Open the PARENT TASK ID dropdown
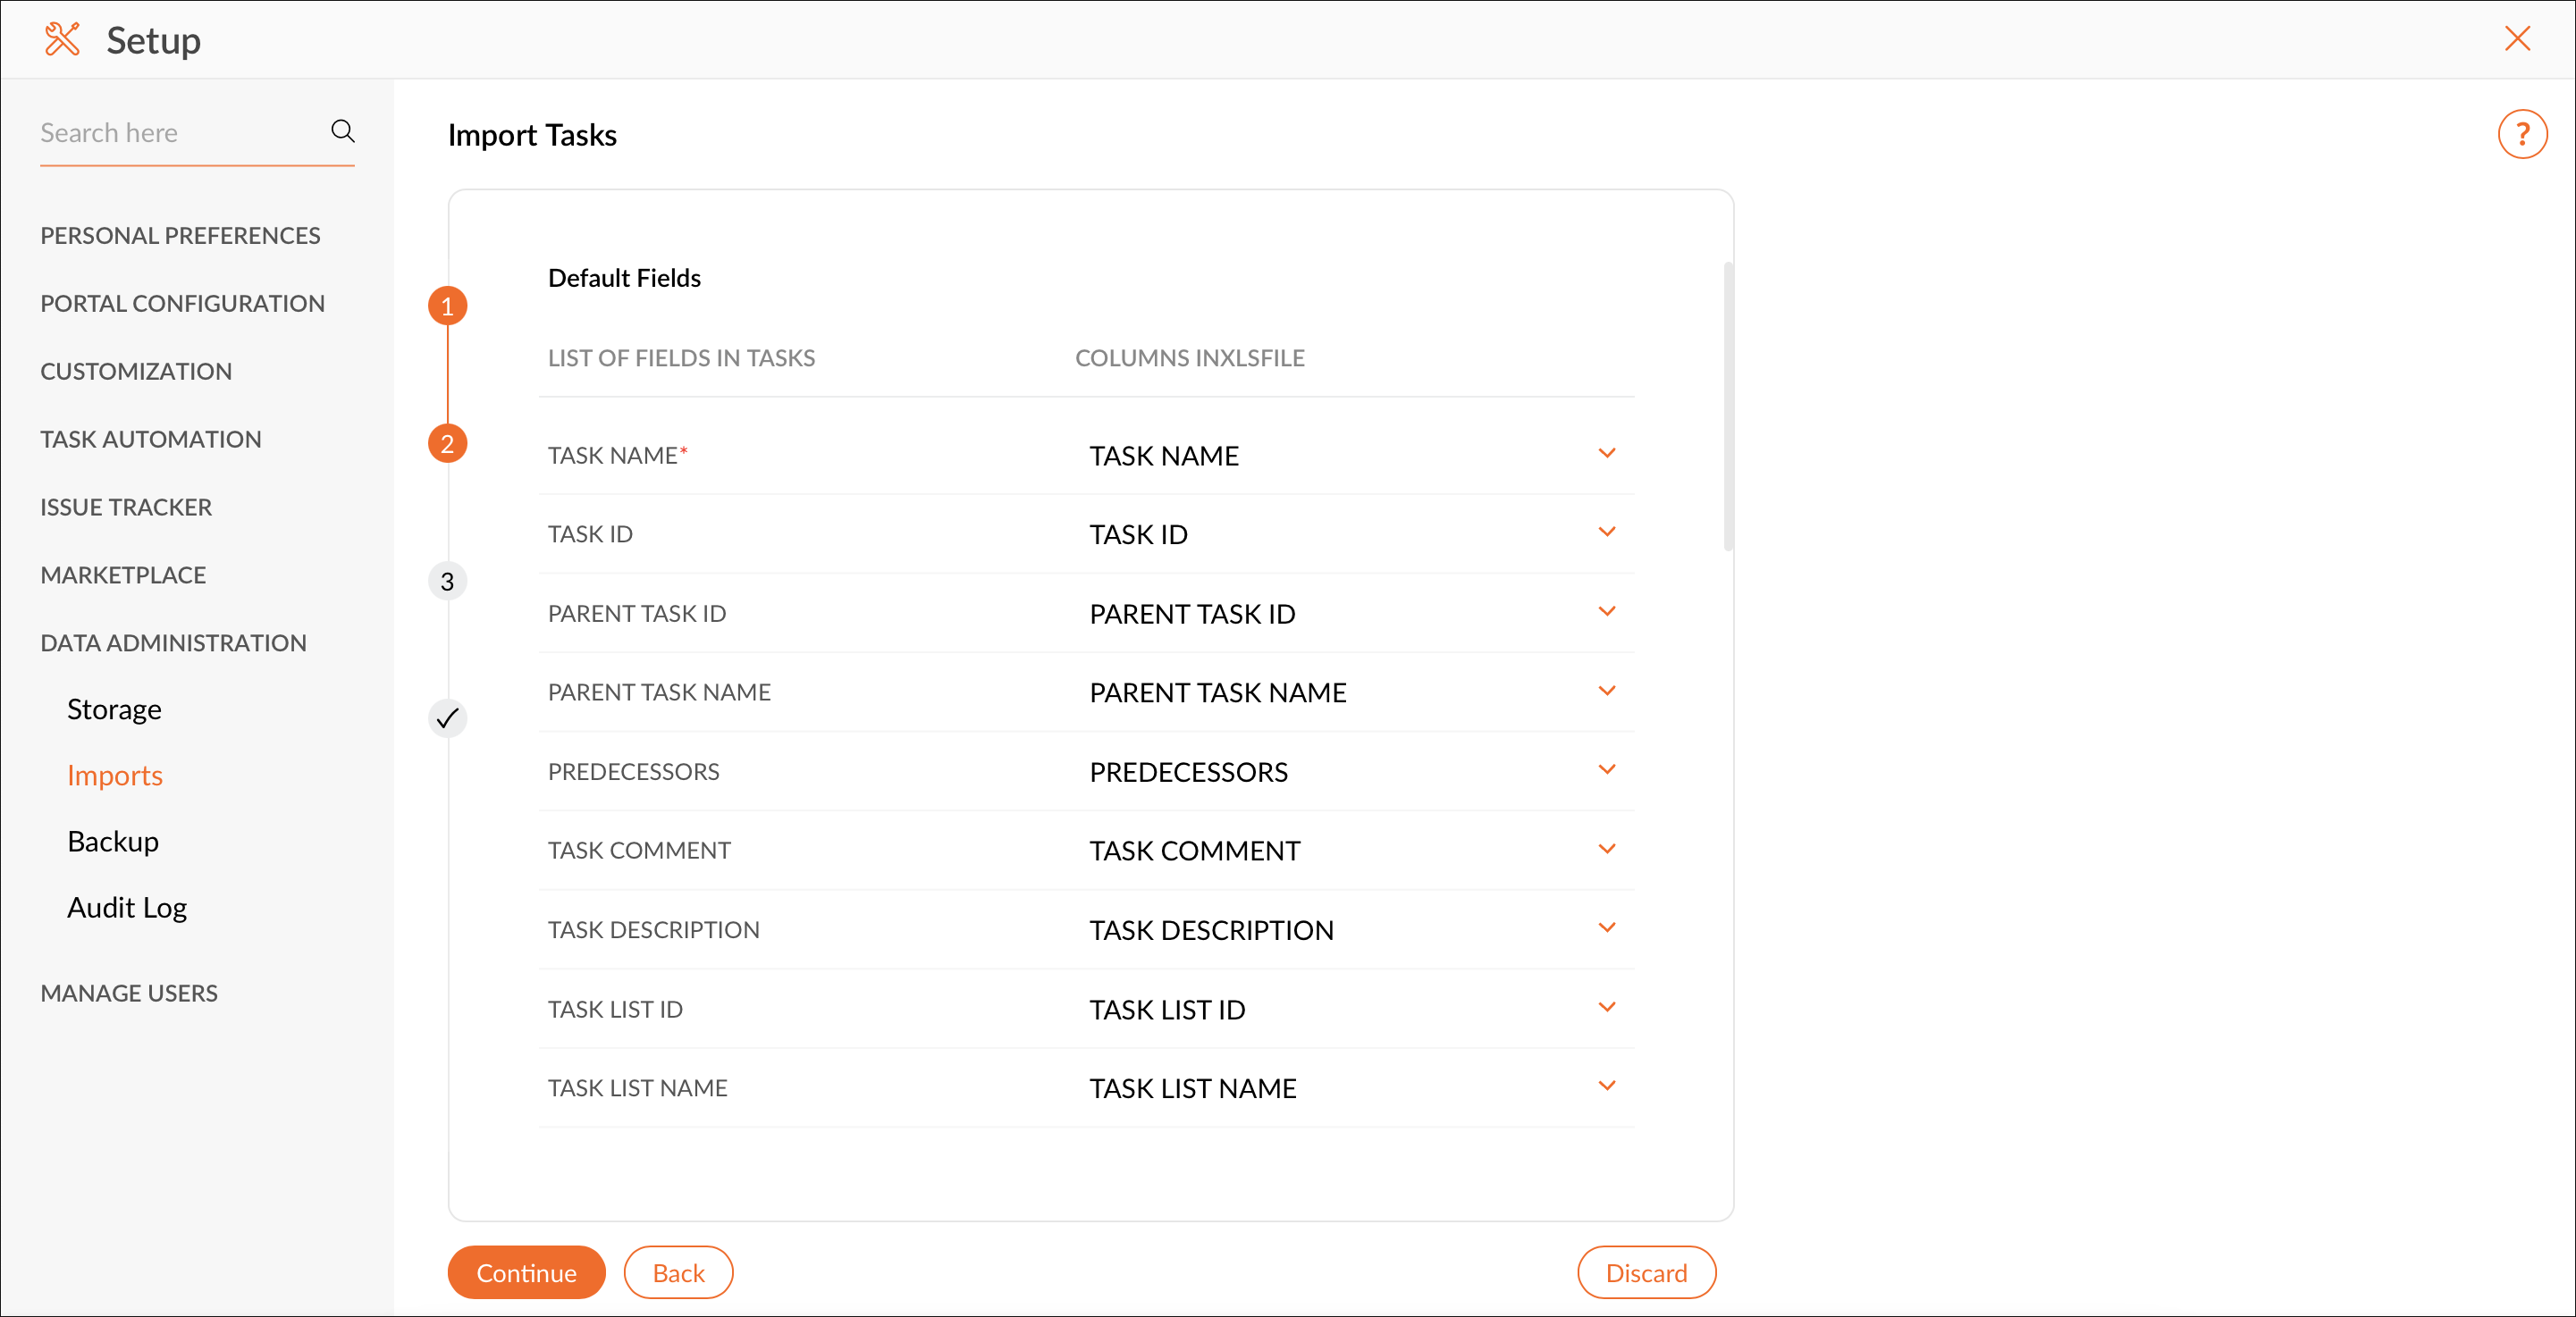Image resolution: width=2576 pixels, height=1317 pixels. click(x=1606, y=612)
